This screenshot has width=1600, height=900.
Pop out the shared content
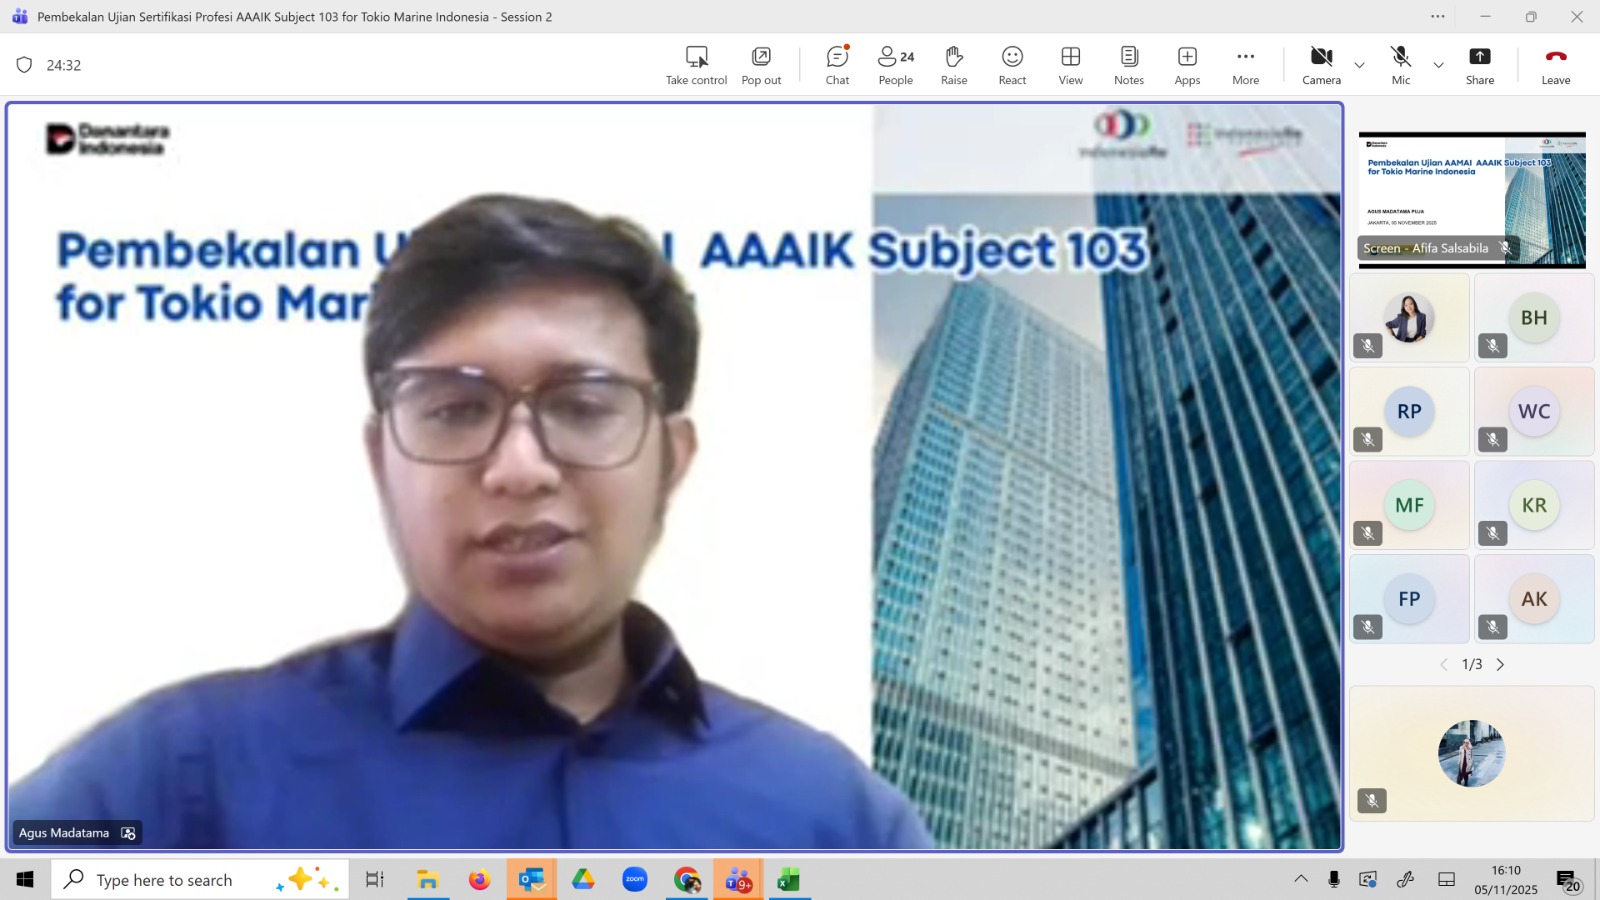click(761, 65)
